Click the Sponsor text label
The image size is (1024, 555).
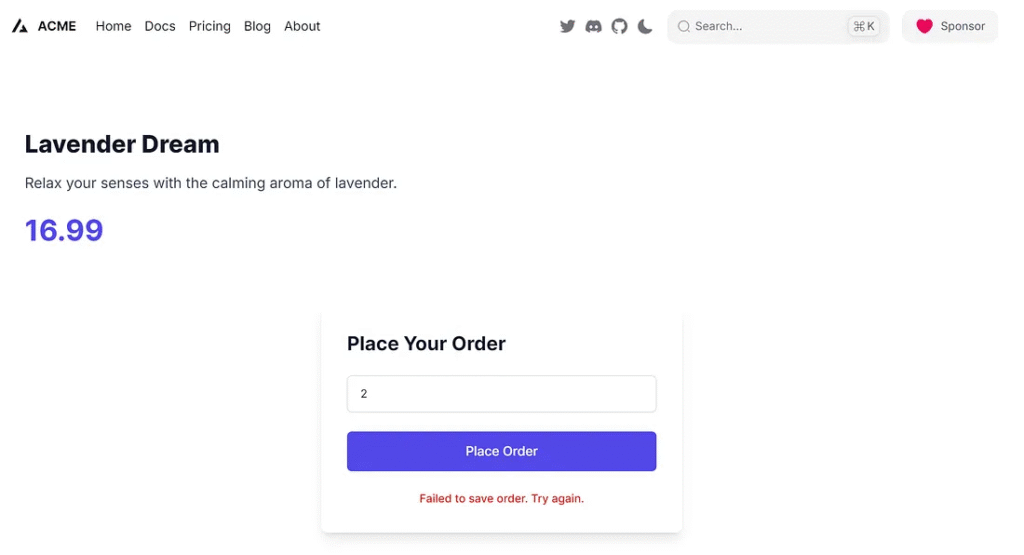pos(963,27)
